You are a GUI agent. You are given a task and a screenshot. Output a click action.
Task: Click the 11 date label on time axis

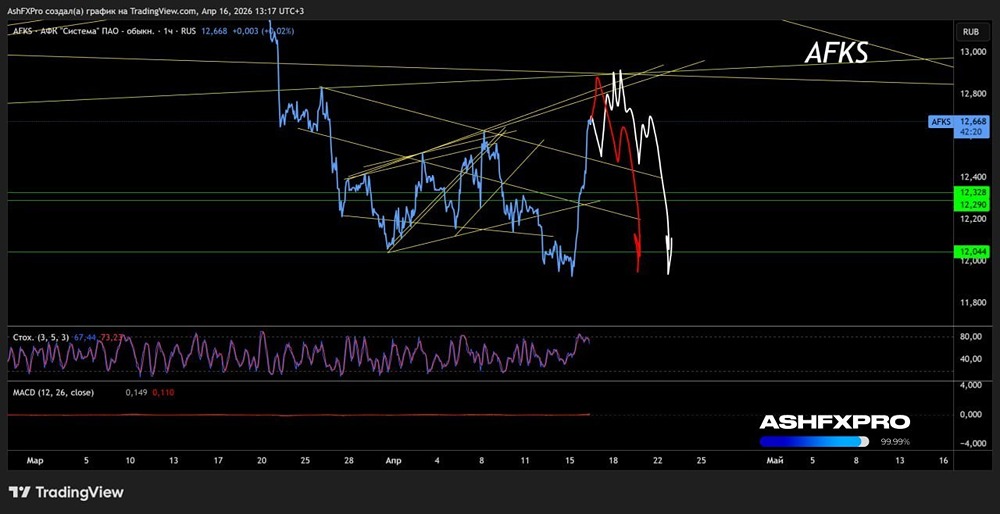pos(525,460)
